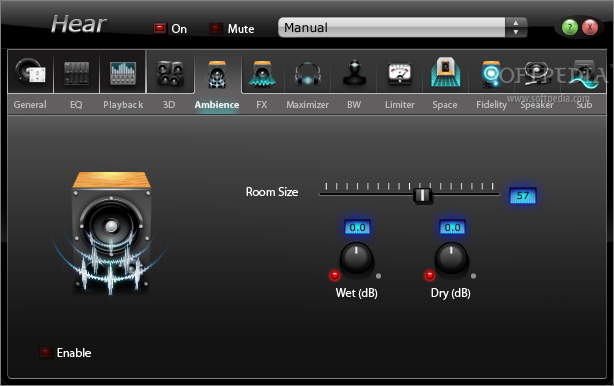
Task: Switch to the Limiter tab label
Action: pos(399,105)
